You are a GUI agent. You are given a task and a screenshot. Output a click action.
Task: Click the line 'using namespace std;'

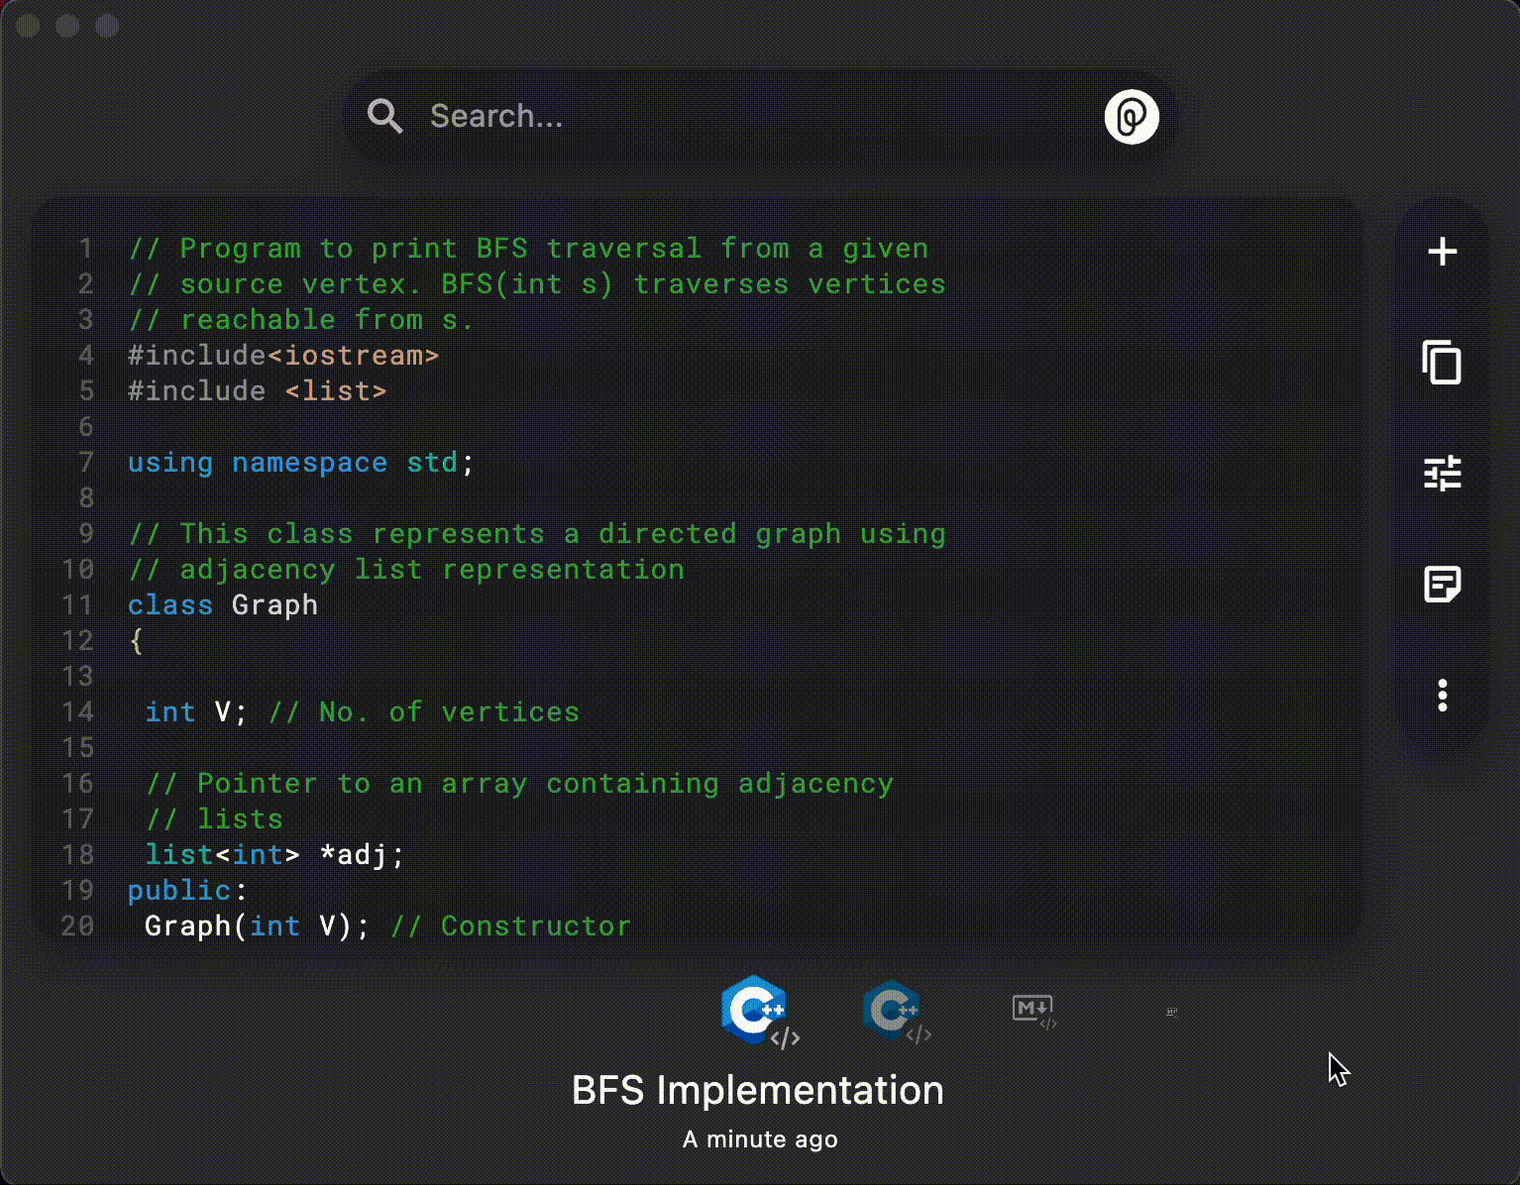pyautogui.click(x=301, y=462)
